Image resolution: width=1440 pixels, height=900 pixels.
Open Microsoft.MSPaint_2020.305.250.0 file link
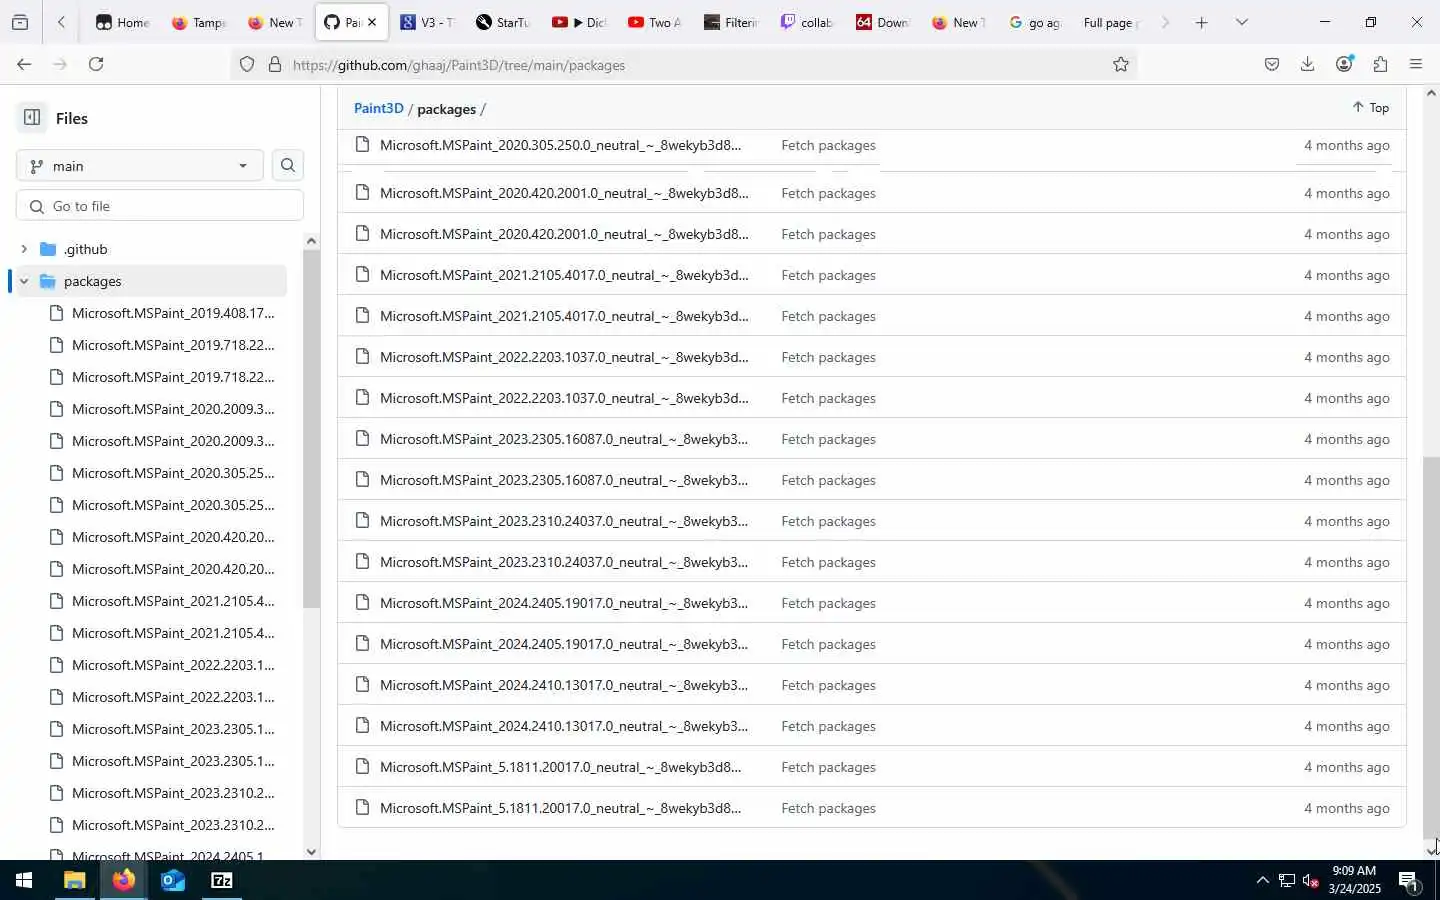click(560, 145)
